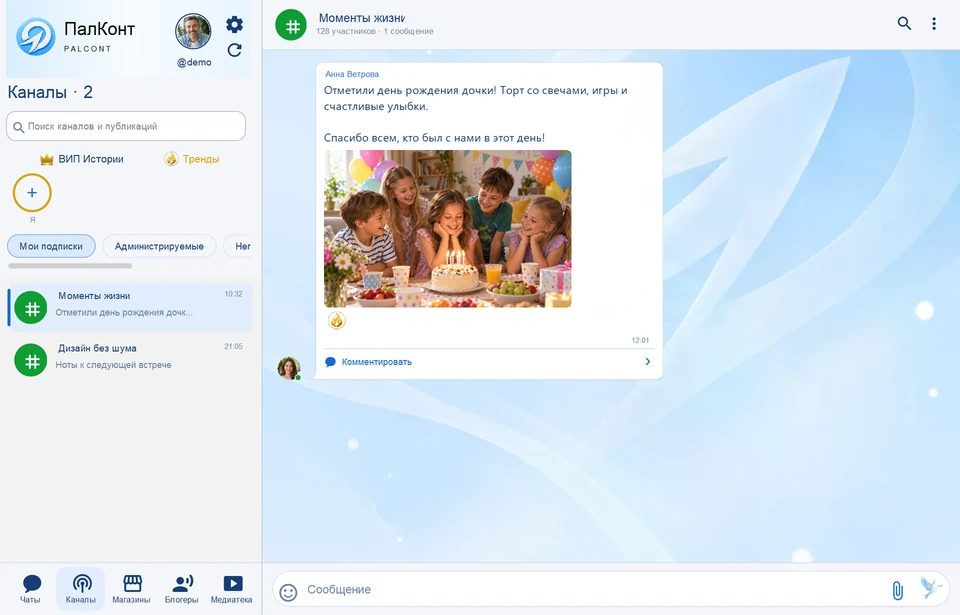Focus the channel and publication search field
The height and width of the screenshot is (615, 960).
click(126, 126)
